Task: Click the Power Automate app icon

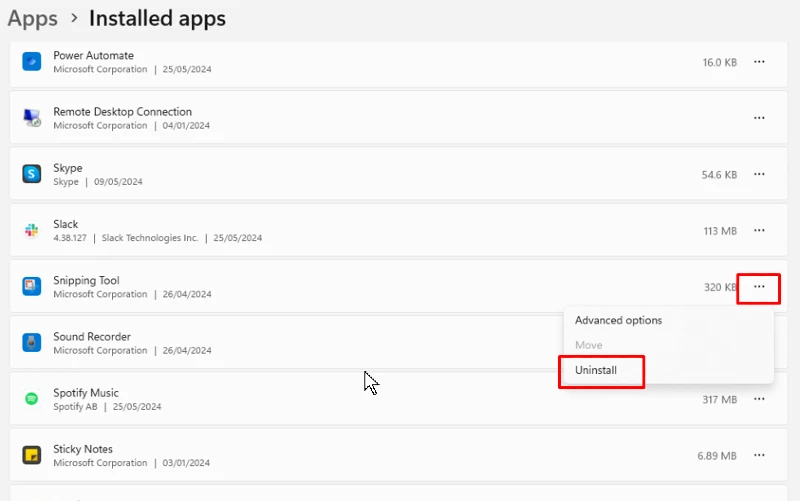Action: 32,62
